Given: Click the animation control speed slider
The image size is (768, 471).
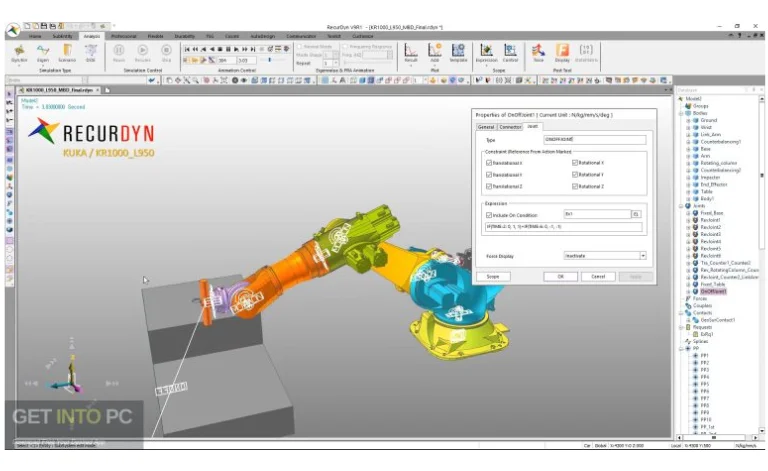Looking at the screenshot, I should 270,59.
